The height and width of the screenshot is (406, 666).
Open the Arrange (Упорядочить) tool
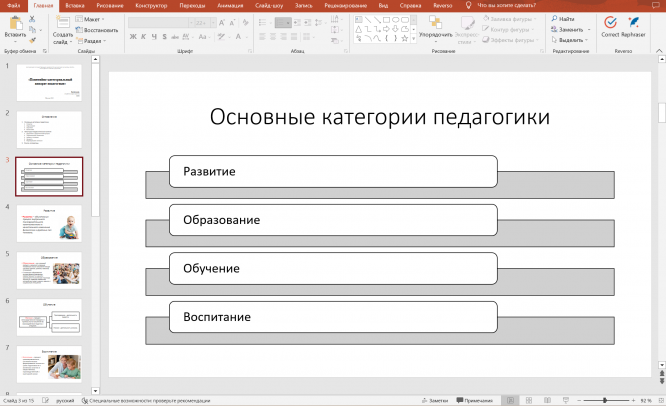435,24
